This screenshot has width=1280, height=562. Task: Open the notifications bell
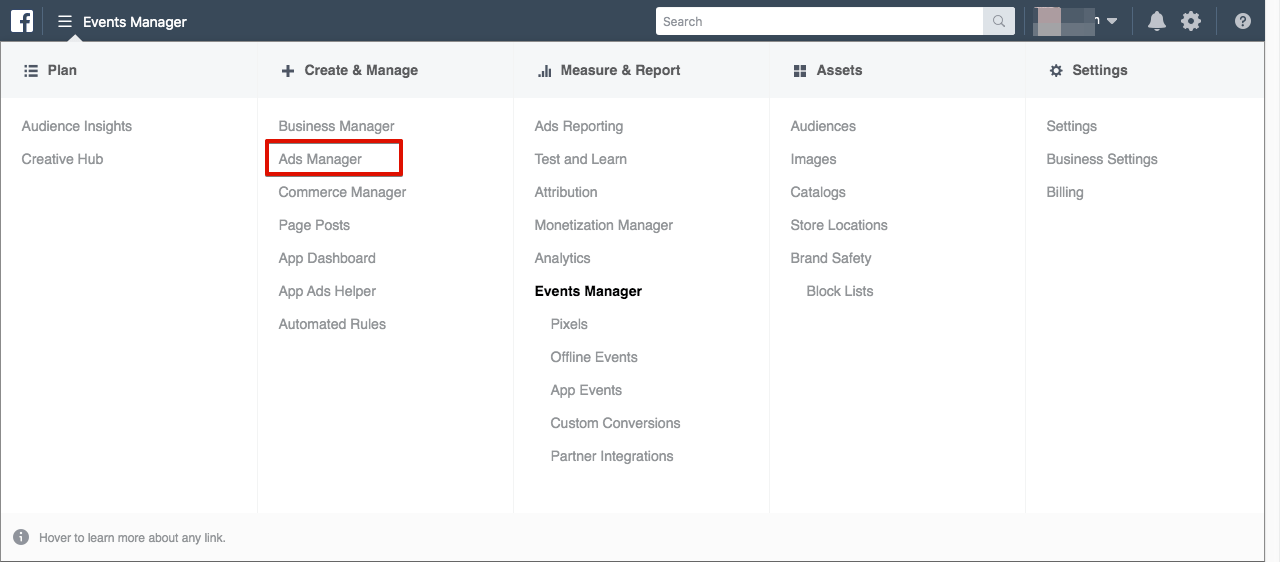coord(1157,21)
